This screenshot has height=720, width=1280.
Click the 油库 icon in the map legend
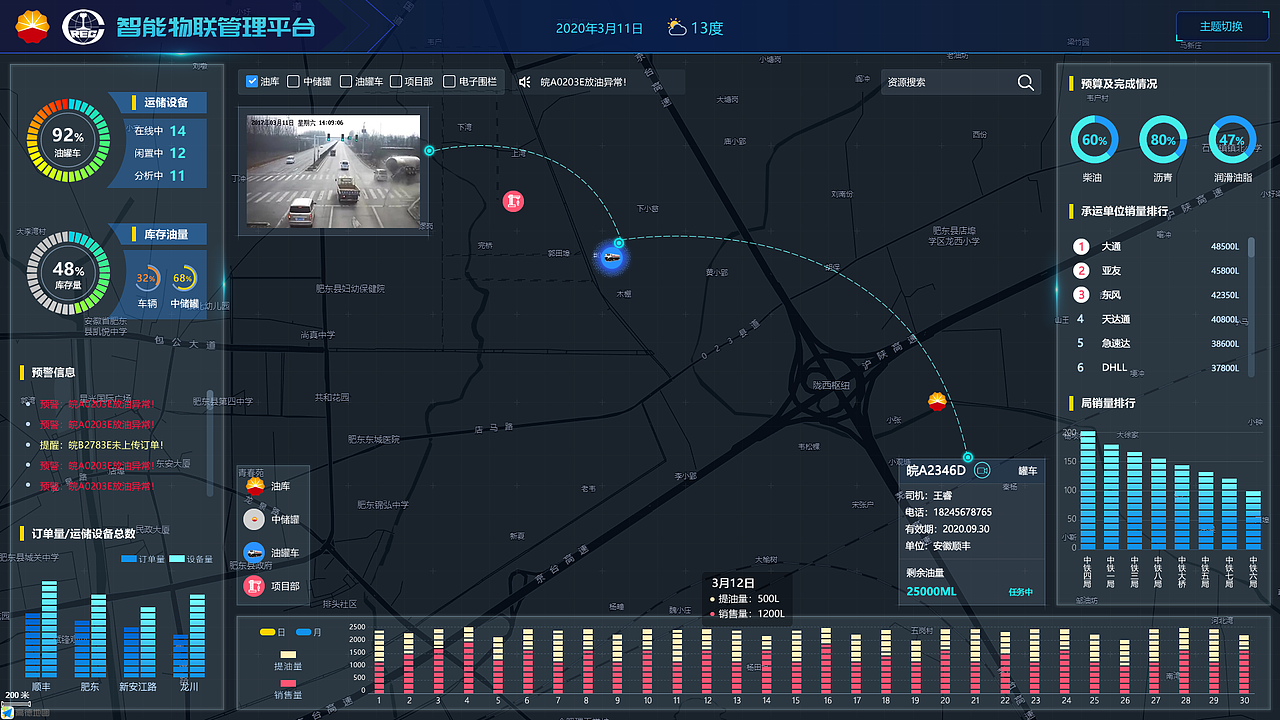click(x=255, y=486)
